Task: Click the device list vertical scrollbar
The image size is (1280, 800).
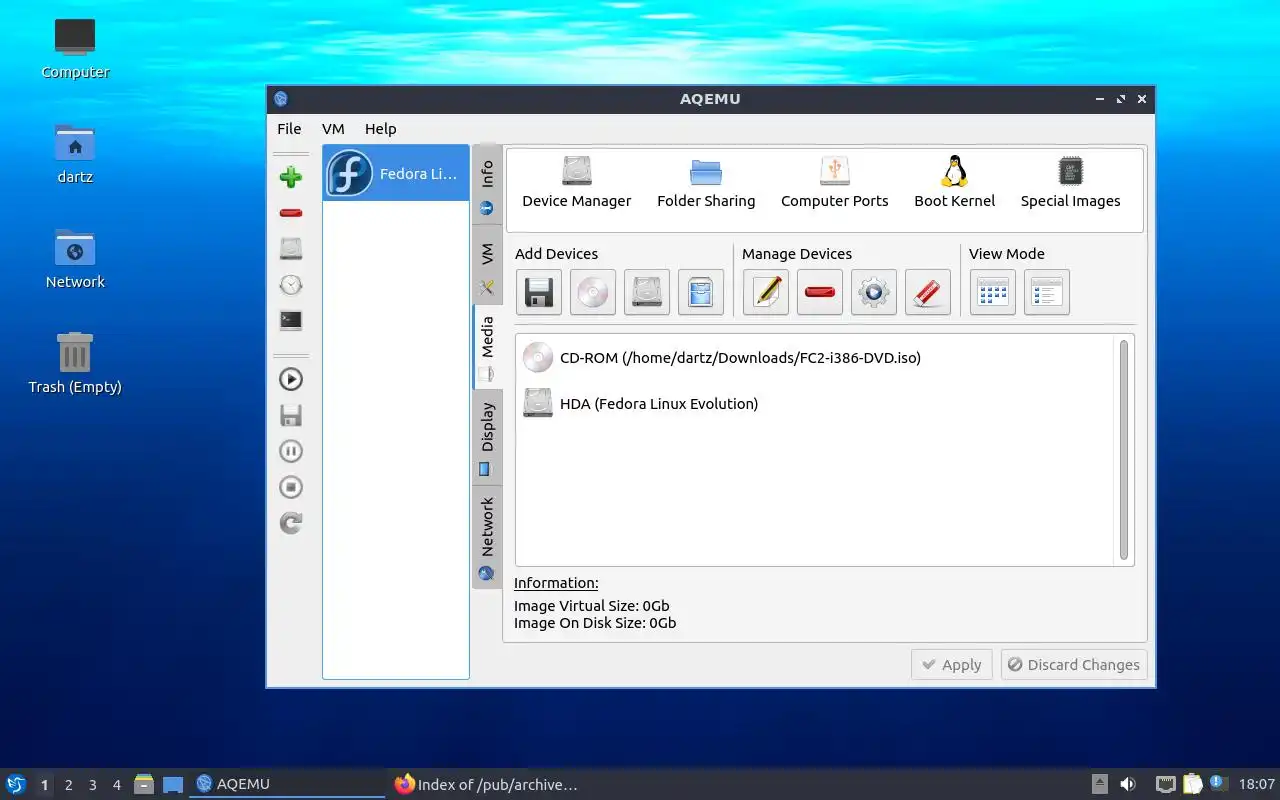Action: point(1124,450)
